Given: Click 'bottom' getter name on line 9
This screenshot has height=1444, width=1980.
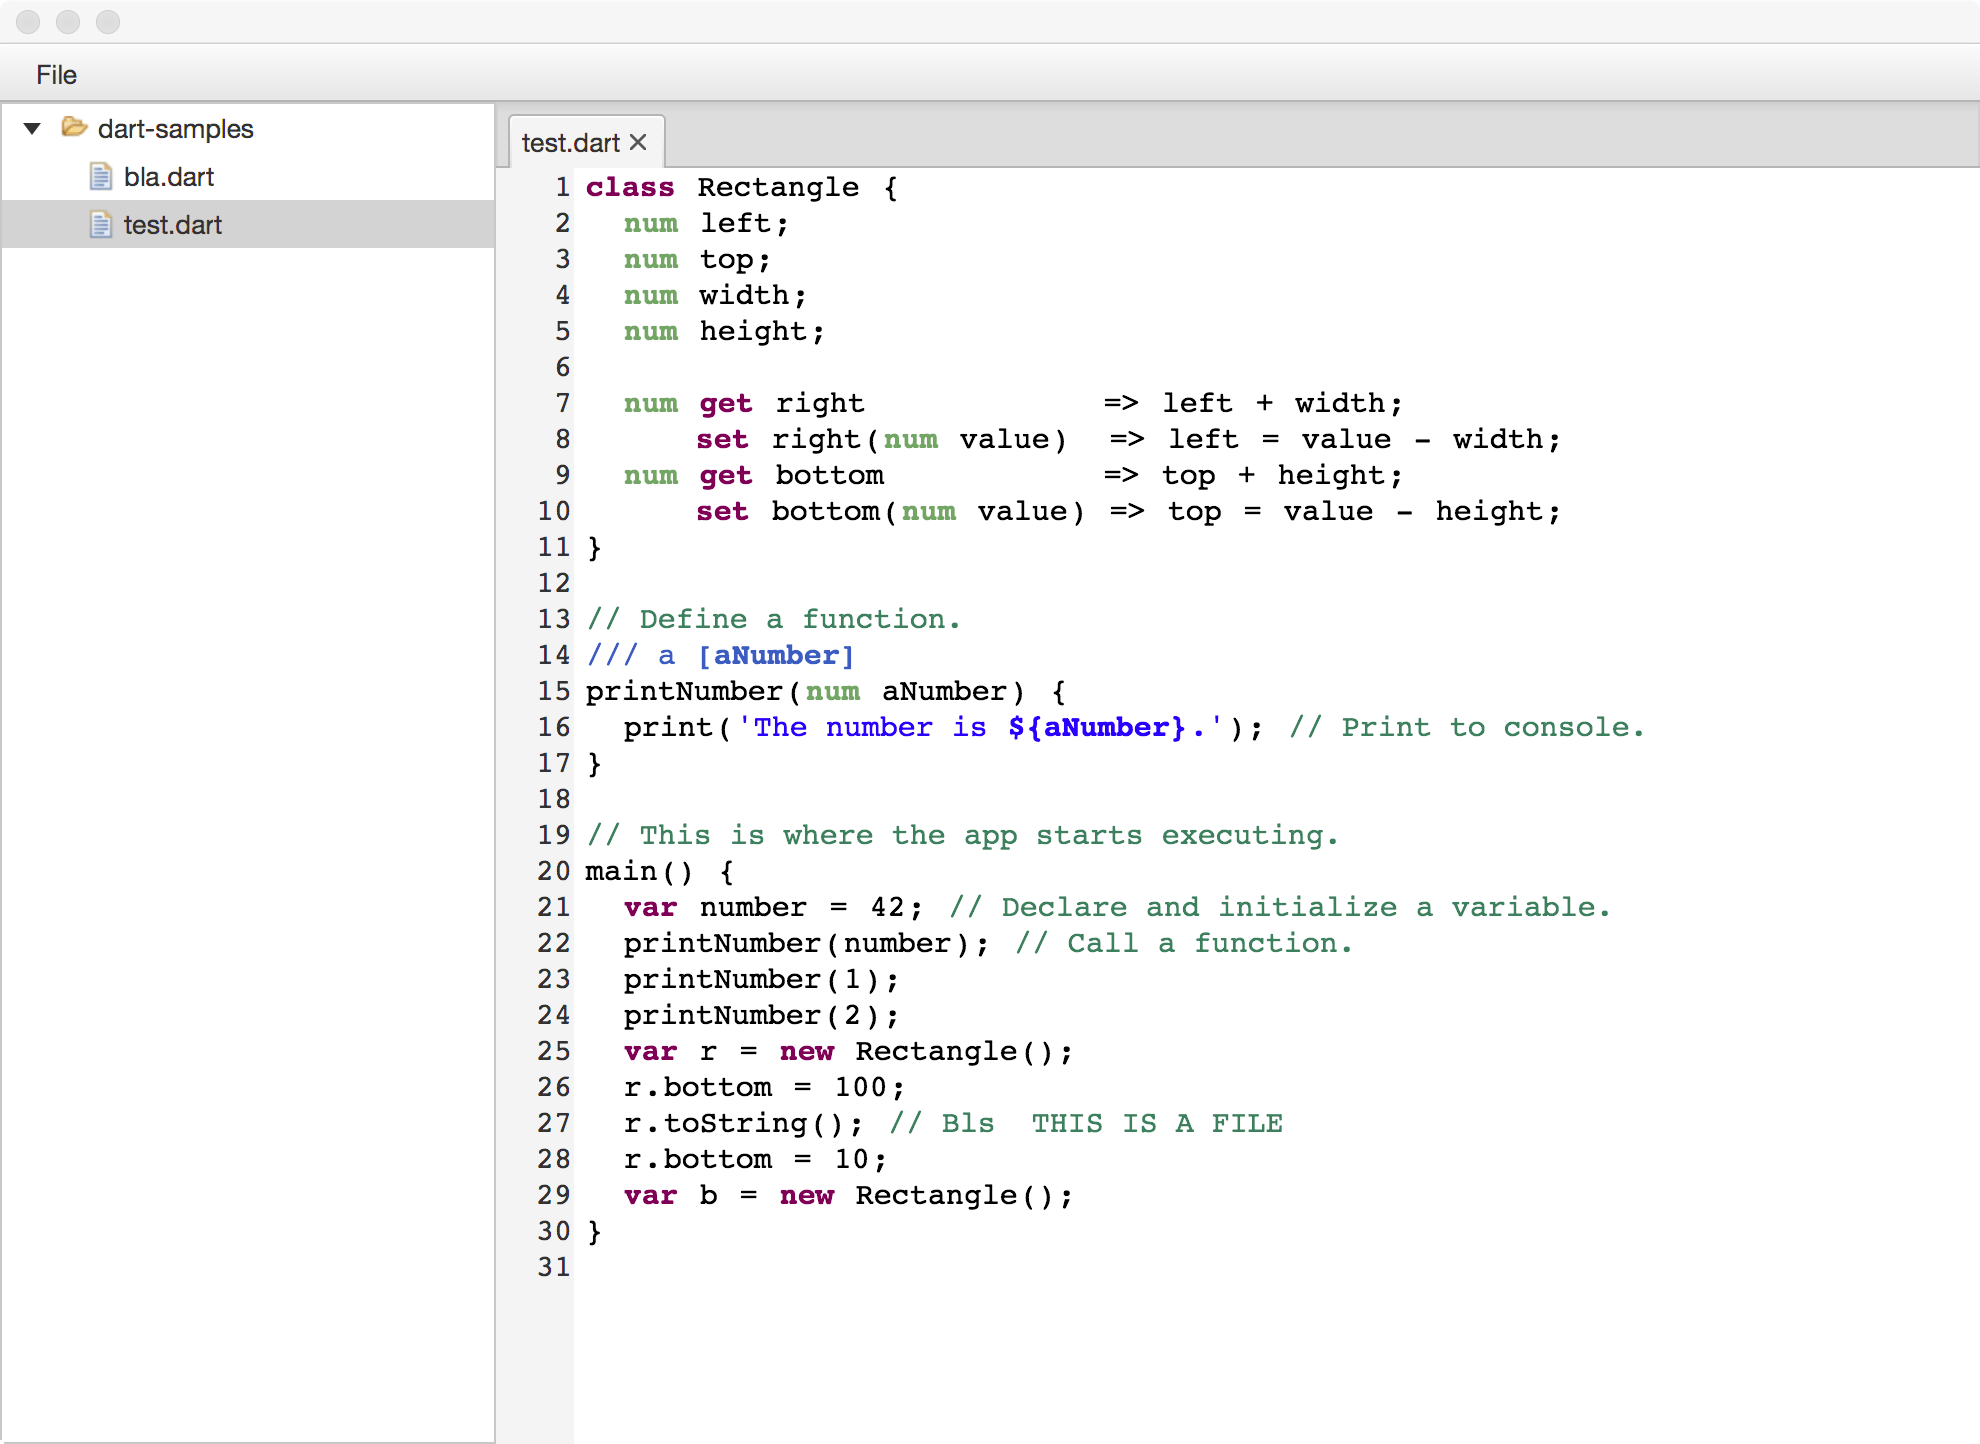Looking at the screenshot, I should point(830,475).
